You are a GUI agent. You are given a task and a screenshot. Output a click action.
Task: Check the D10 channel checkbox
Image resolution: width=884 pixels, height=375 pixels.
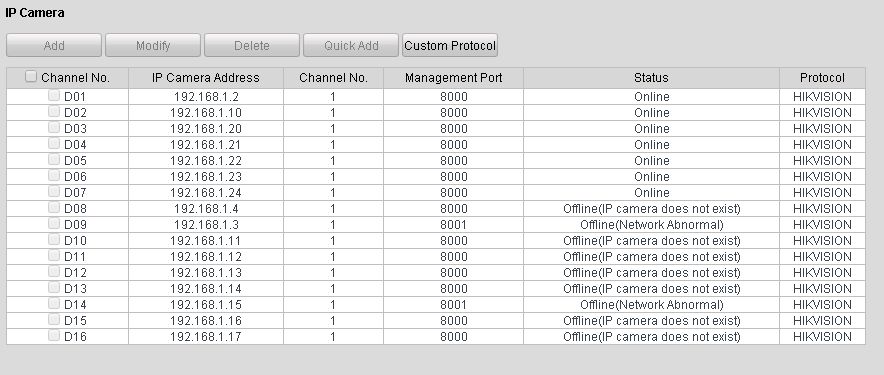tap(54, 240)
